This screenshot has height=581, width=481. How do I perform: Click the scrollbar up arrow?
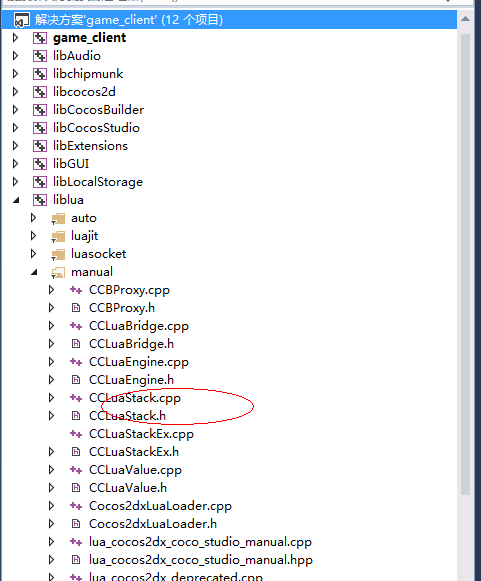465,19
